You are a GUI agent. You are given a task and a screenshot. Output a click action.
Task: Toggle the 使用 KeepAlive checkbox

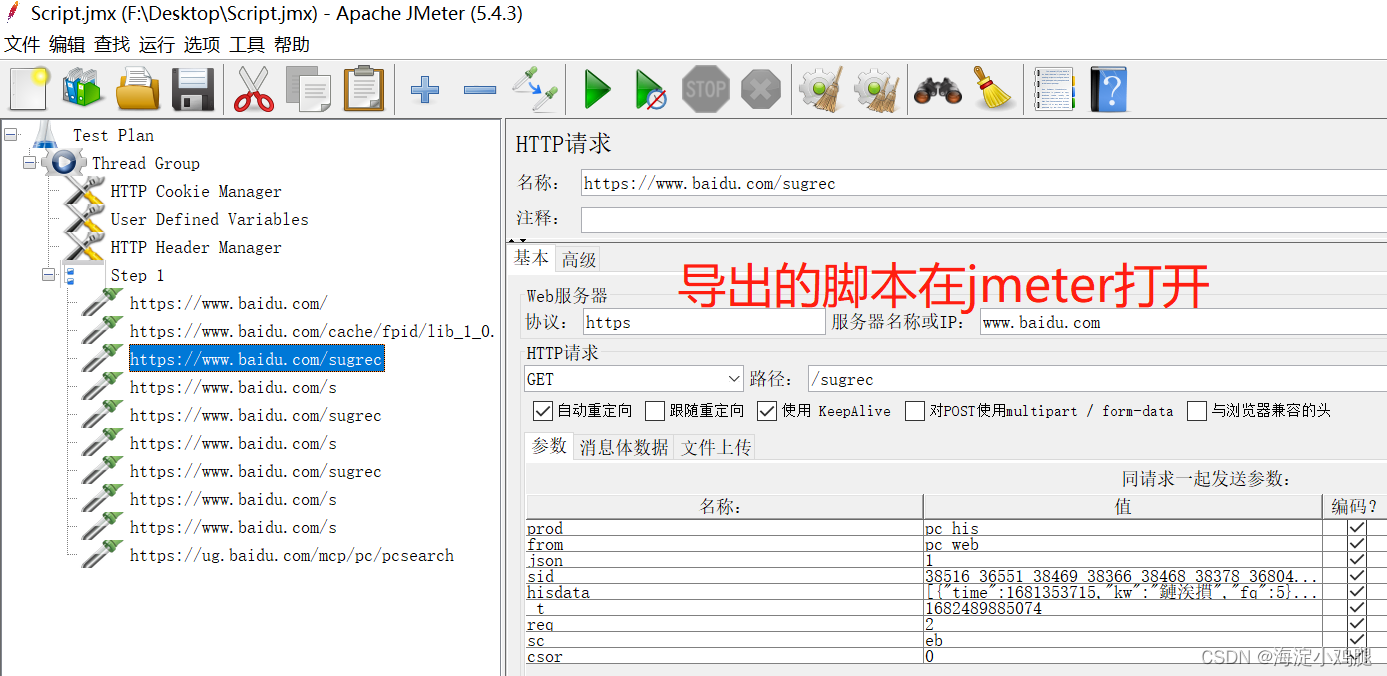tap(767, 411)
